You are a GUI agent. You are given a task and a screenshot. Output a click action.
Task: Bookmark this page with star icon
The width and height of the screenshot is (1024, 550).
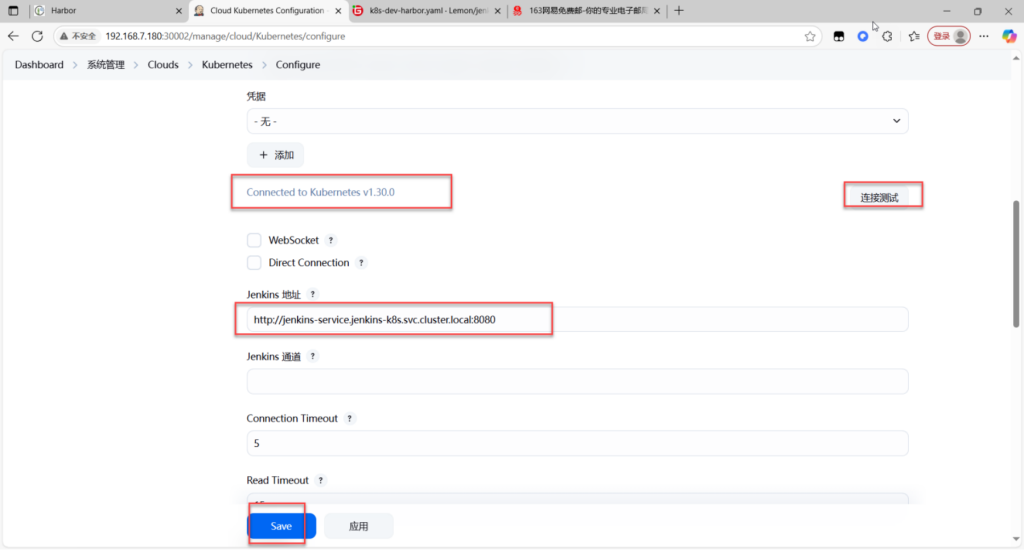810,36
